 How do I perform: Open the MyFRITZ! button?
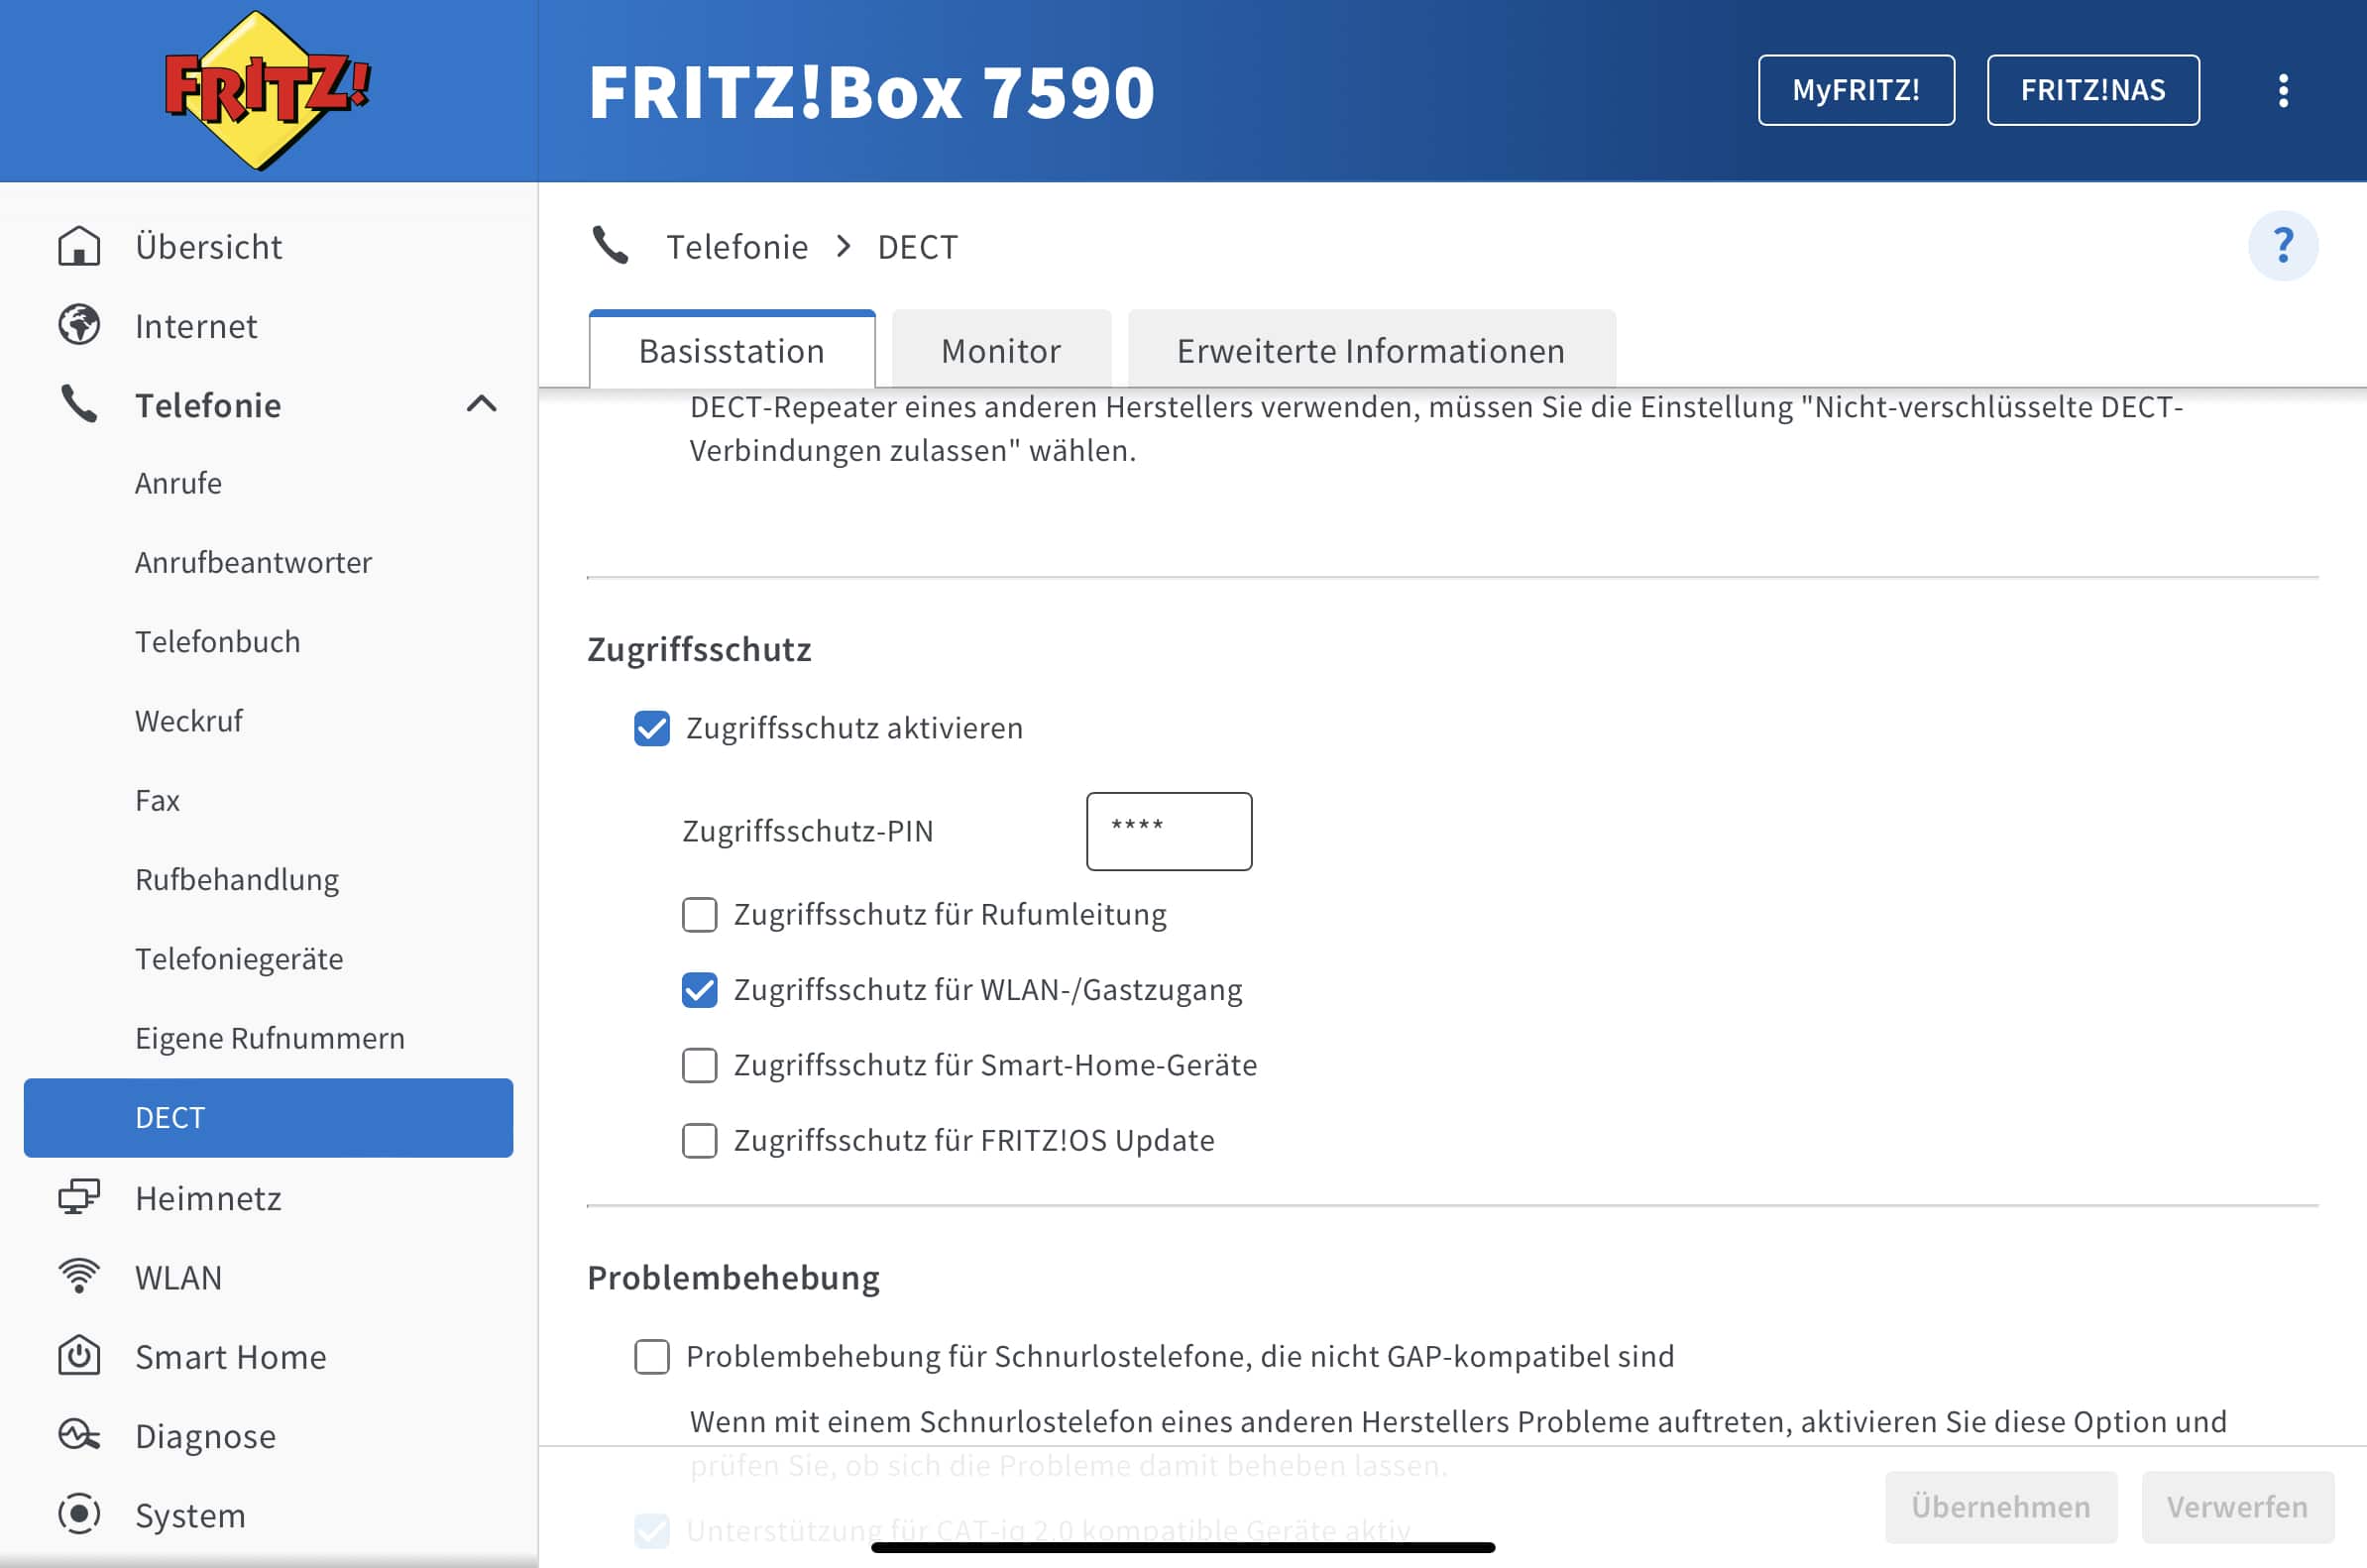pos(1856,90)
